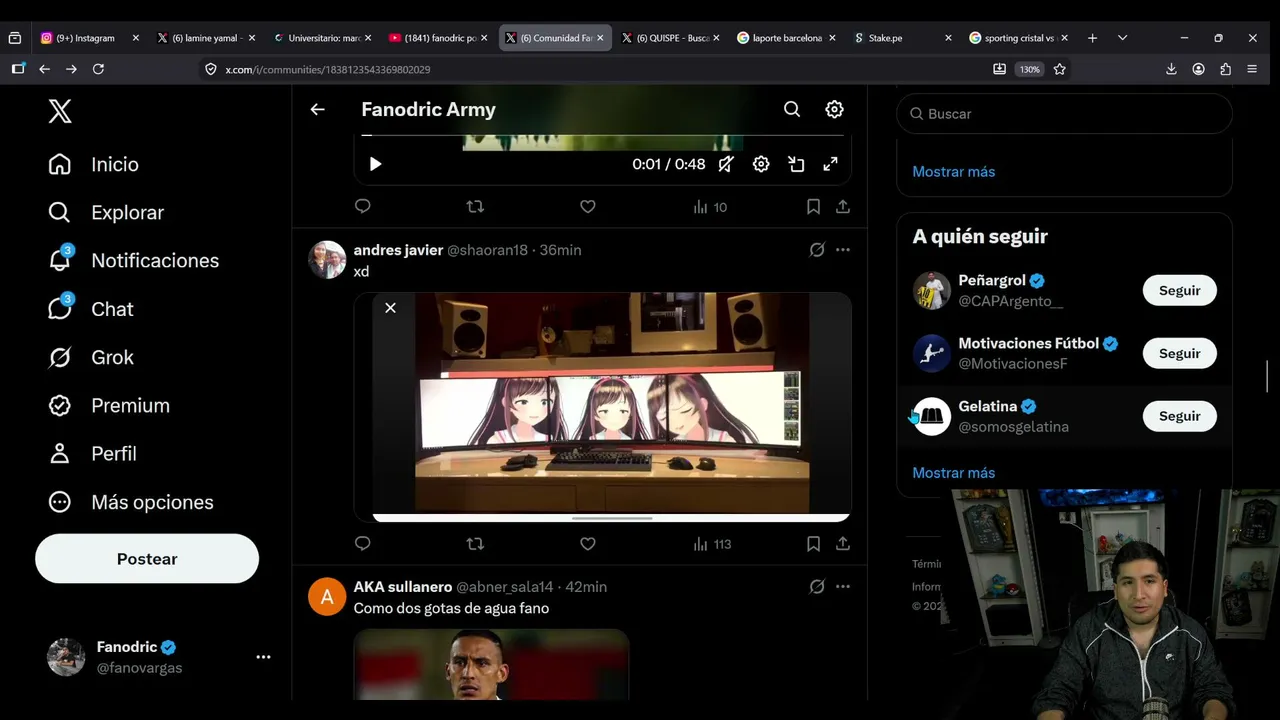The image size is (1280, 720).
Task: Go to Inicio in the sidebar
Action: [x=94, y=164]
